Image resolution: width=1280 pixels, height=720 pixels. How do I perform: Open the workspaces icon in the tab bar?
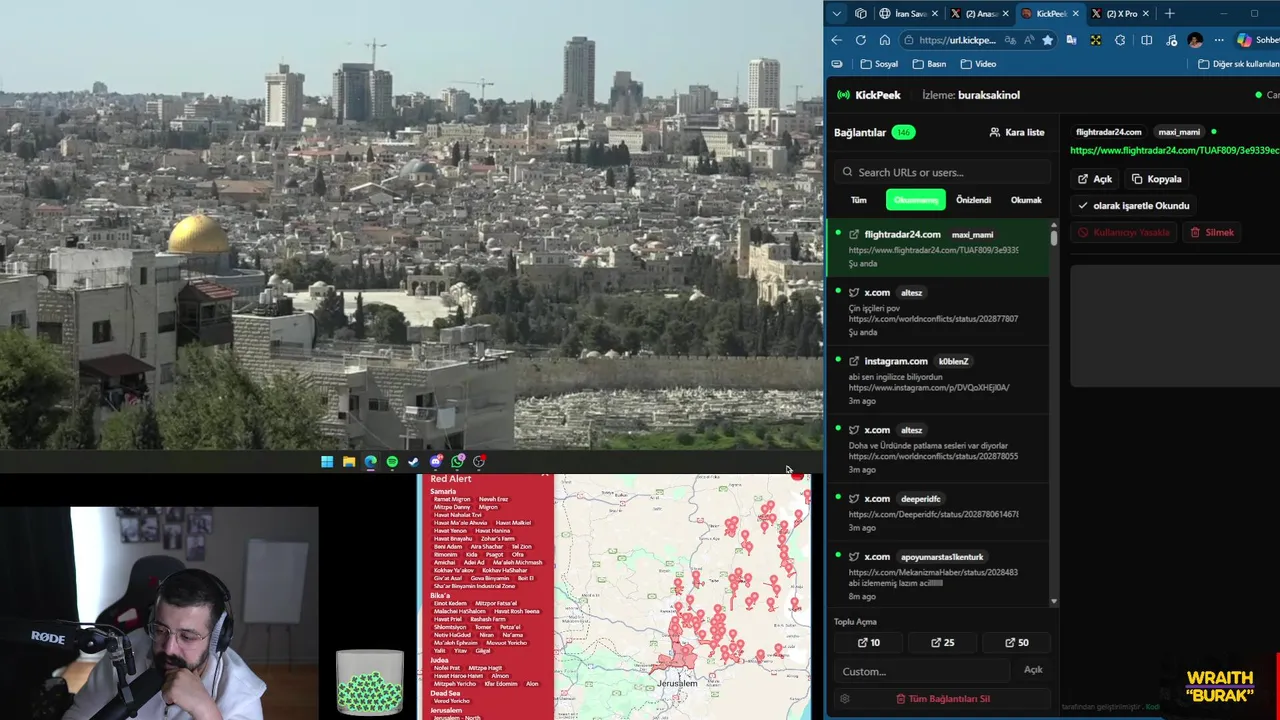click(861, 13)
